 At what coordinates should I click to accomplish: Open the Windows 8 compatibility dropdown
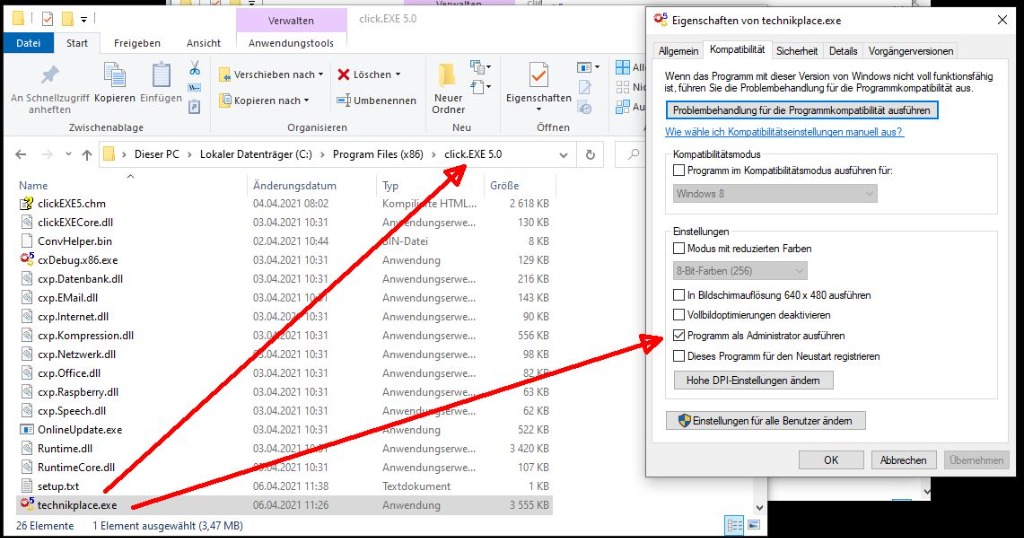775,194
